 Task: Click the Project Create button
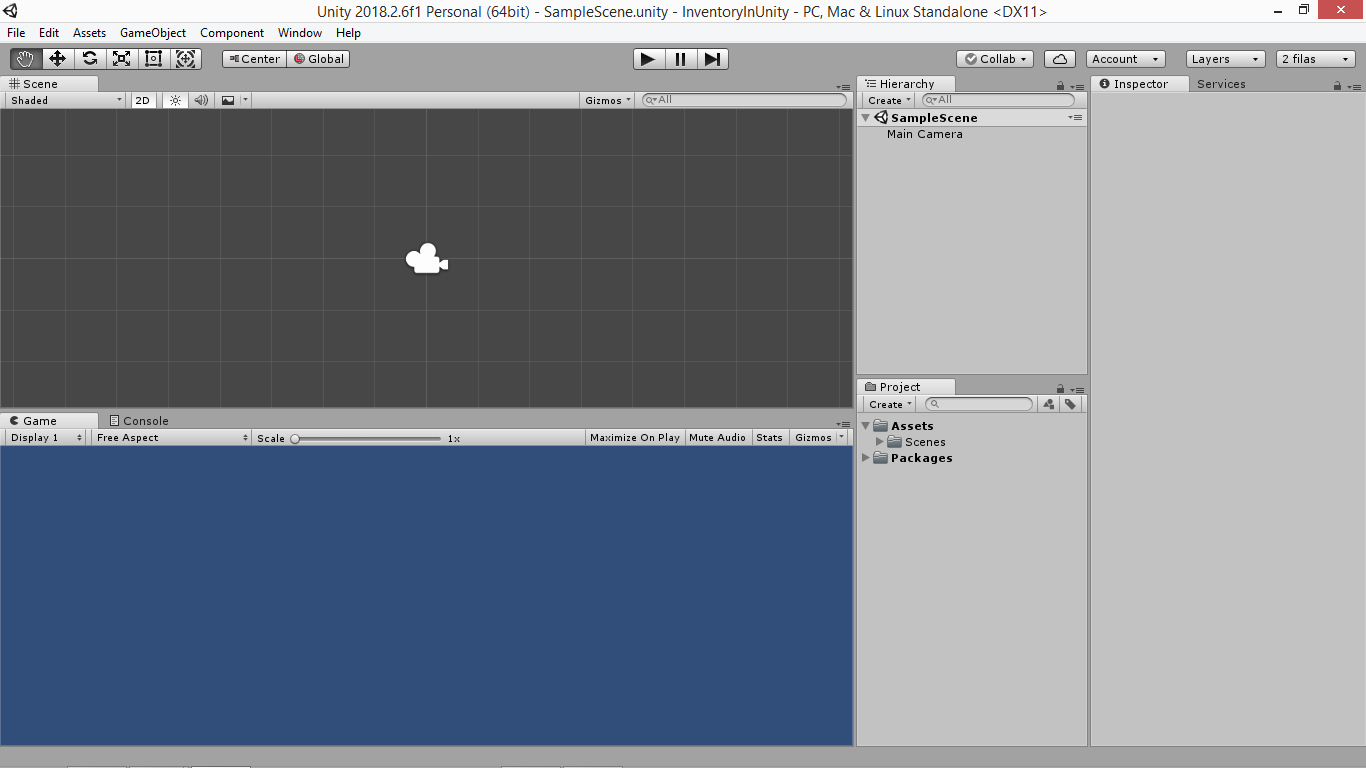[x=889, y=404]
